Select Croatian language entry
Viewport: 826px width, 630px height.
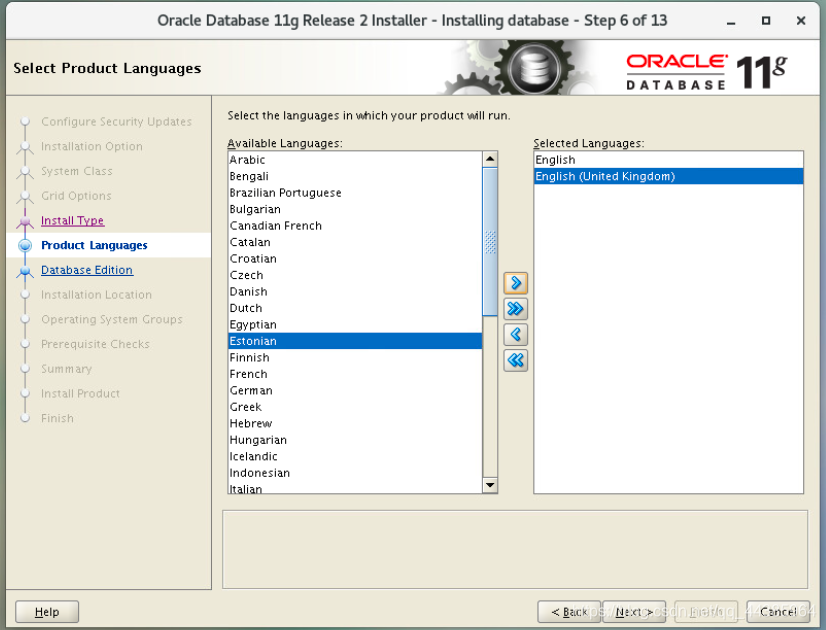(355, 258)
